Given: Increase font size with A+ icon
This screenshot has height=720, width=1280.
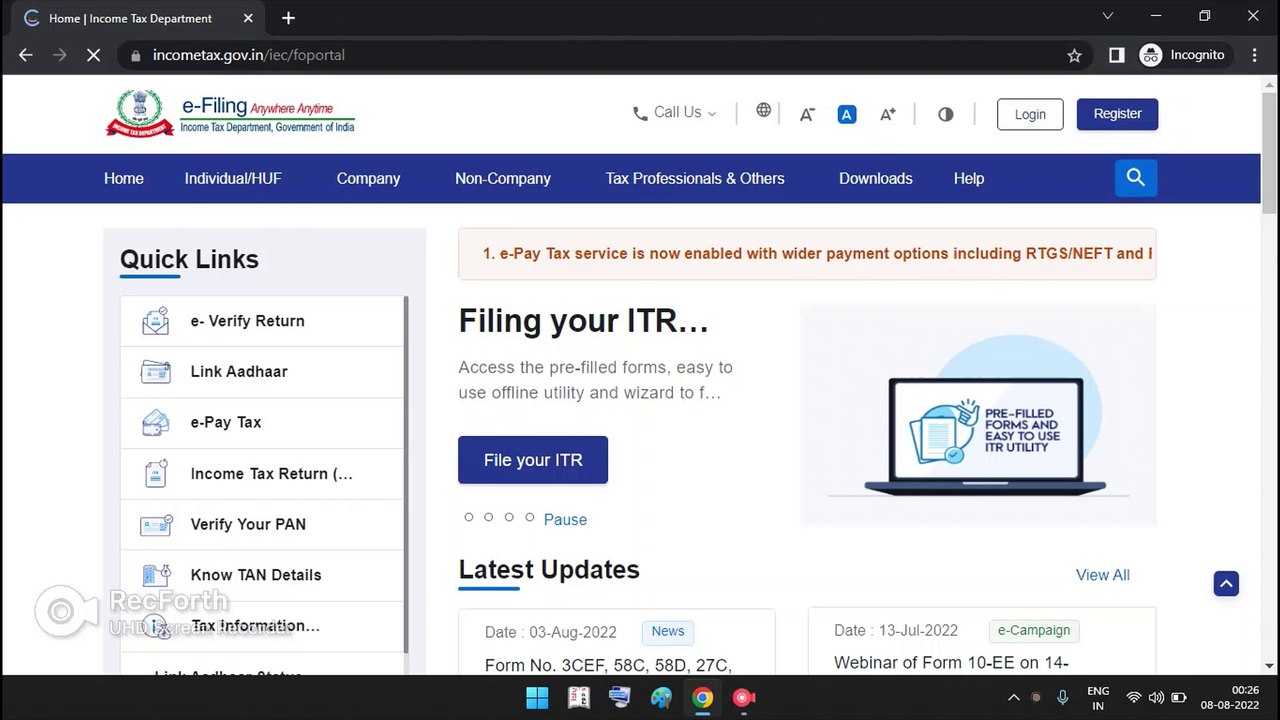Looking at the screenshot, I should [888, 114].
